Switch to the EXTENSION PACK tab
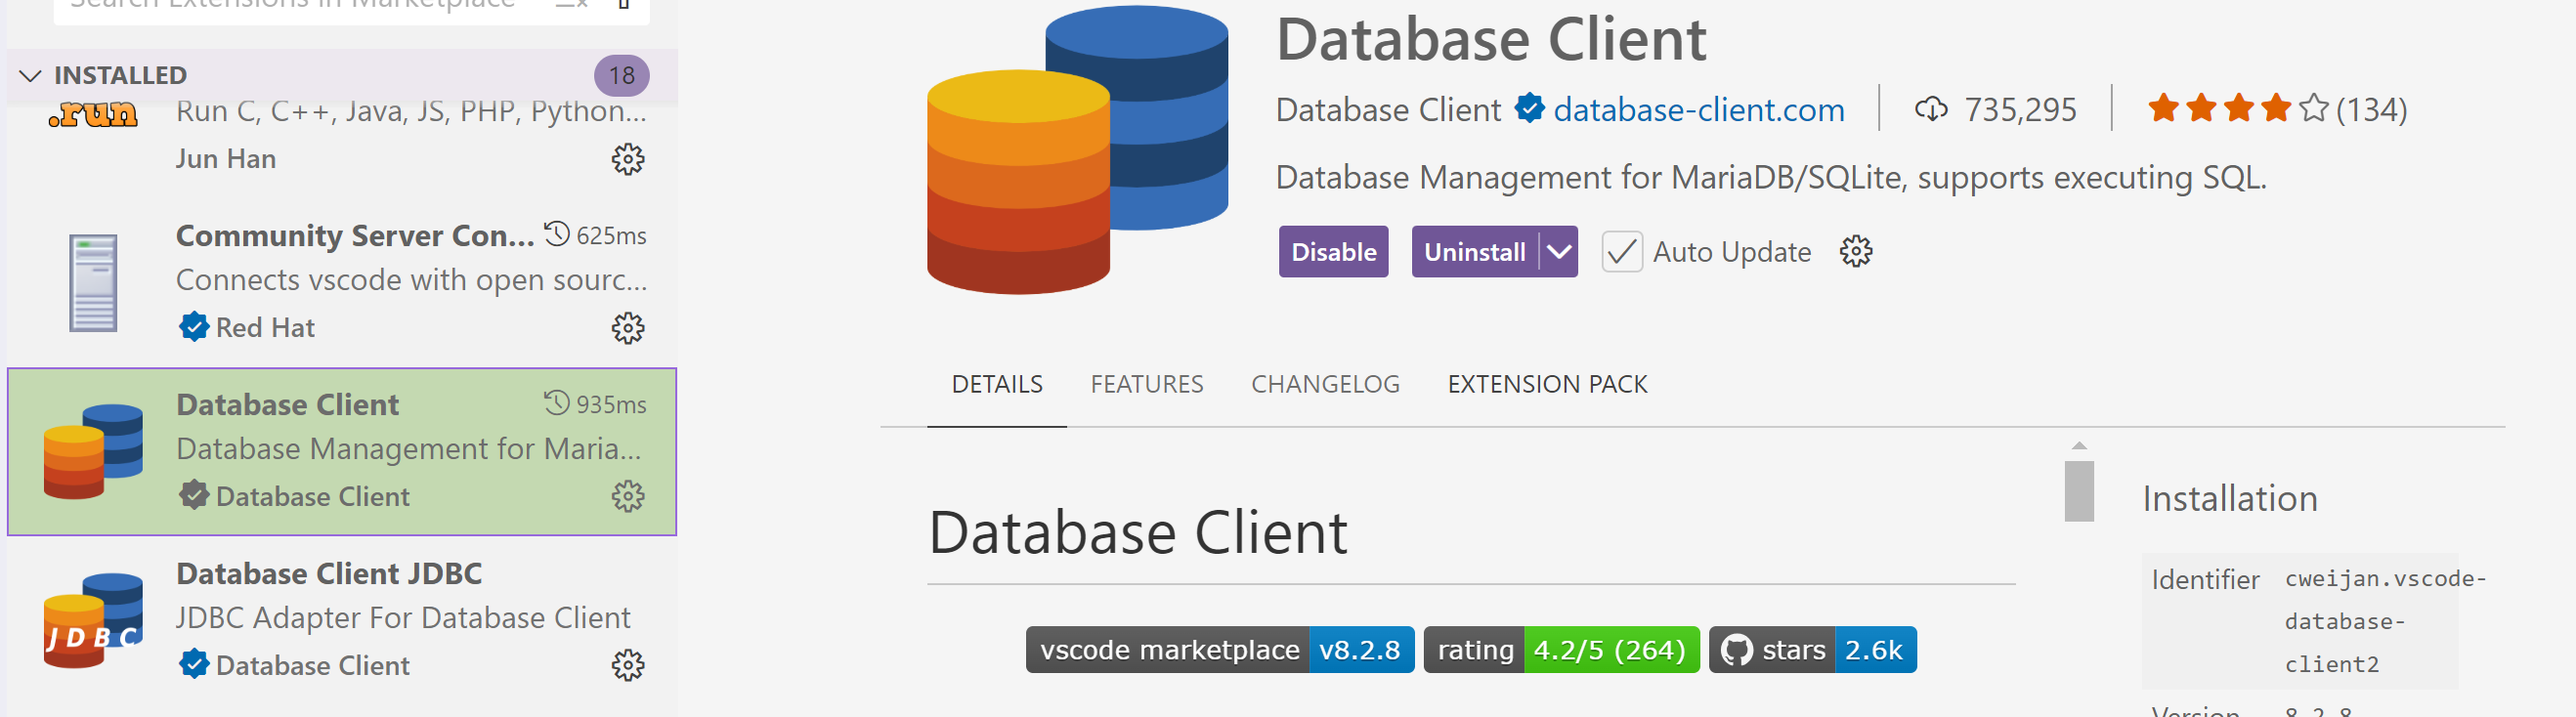This screenshot has height=717, width=2576. 1547,385
